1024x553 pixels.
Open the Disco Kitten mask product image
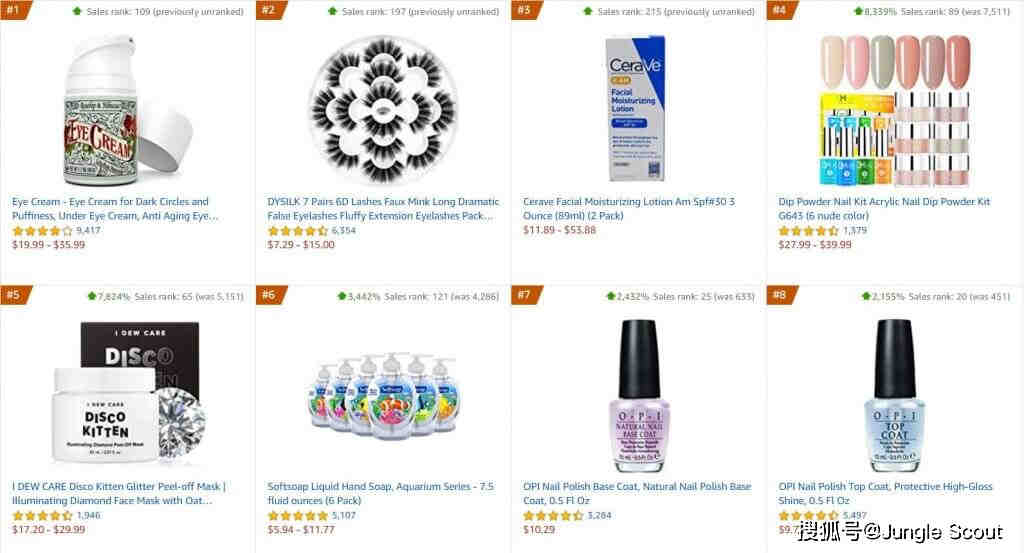click(127, 393)
